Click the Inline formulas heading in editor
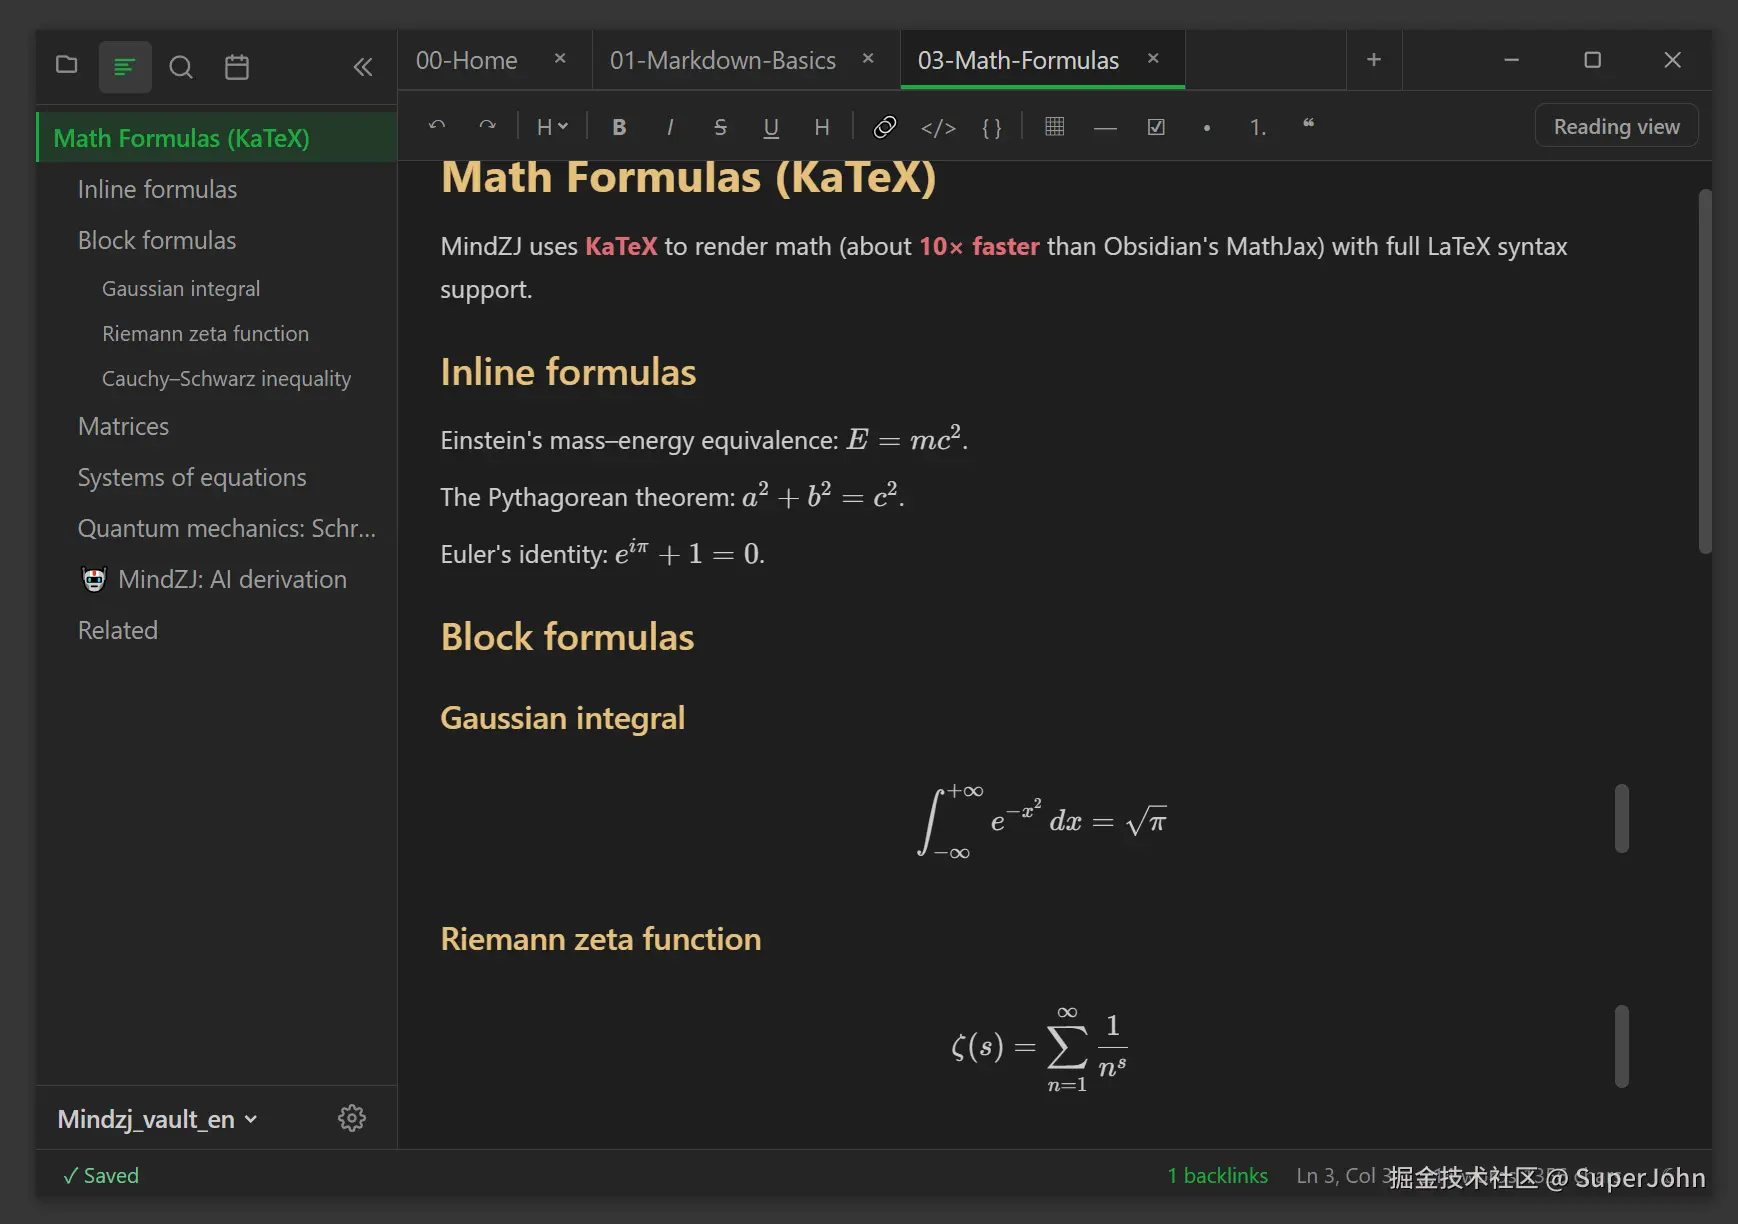This screenshot has height=1224, width=1738. pos(568,372)
